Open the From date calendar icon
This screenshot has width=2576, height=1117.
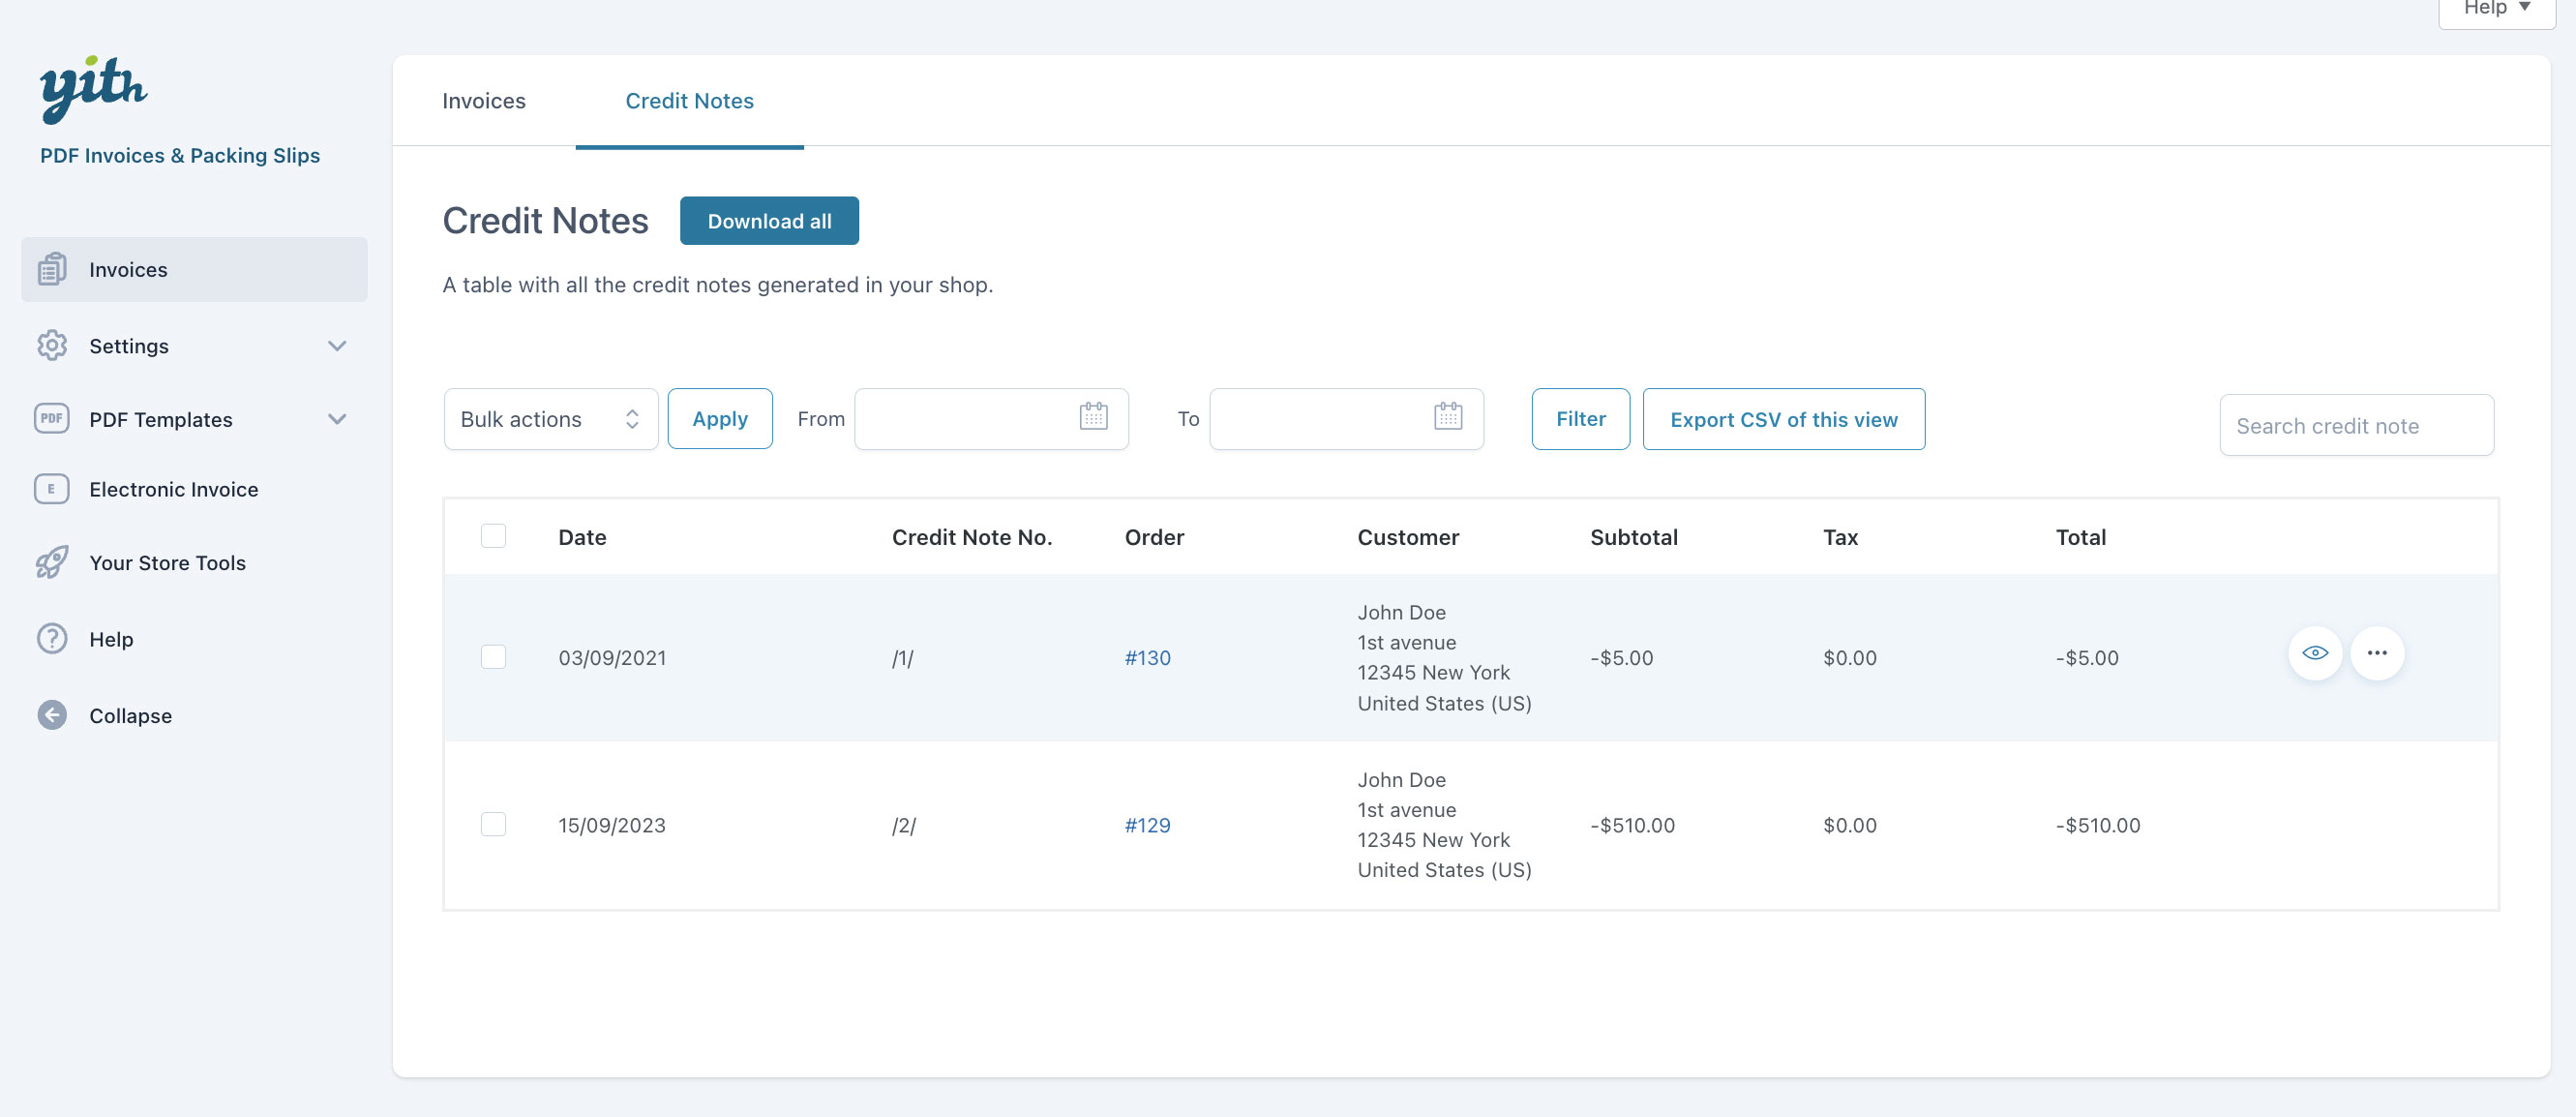[x=1093, y=417]
